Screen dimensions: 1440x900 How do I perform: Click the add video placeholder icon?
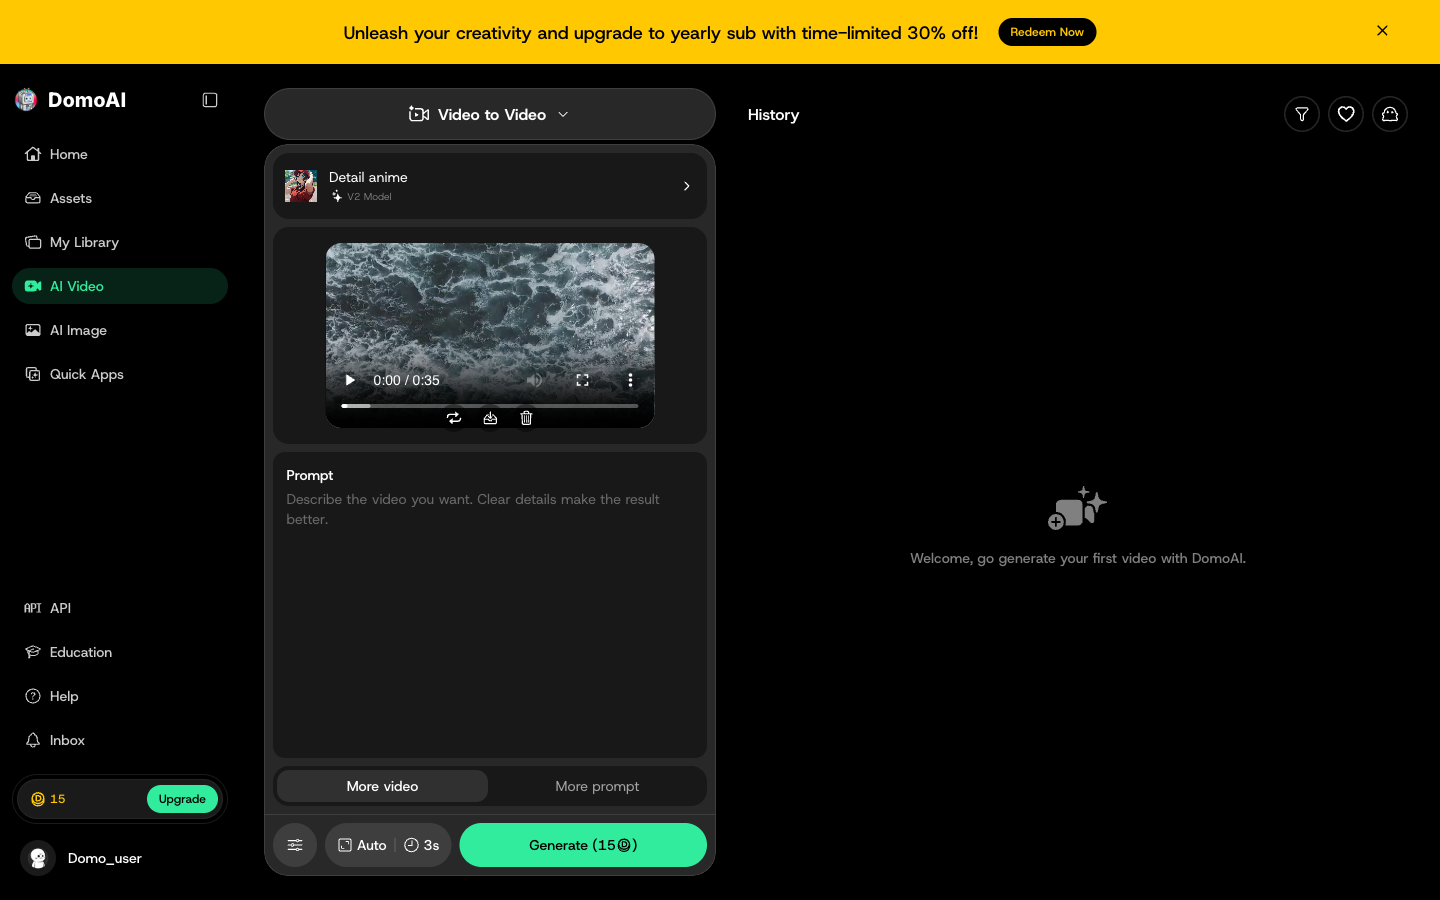pyautogui.click(x=1077, y=508)
